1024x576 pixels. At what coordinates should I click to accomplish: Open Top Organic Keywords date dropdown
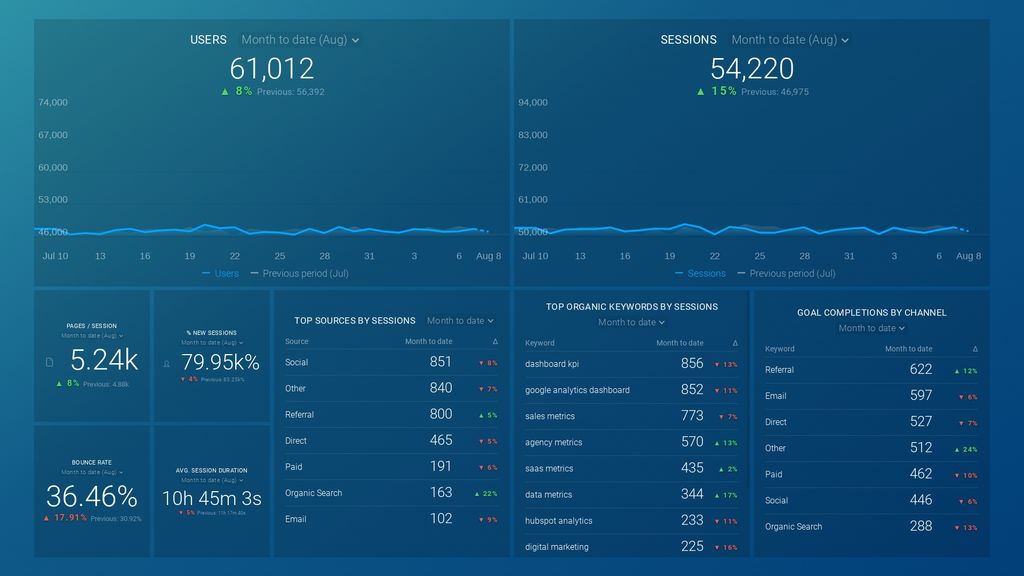631,322
